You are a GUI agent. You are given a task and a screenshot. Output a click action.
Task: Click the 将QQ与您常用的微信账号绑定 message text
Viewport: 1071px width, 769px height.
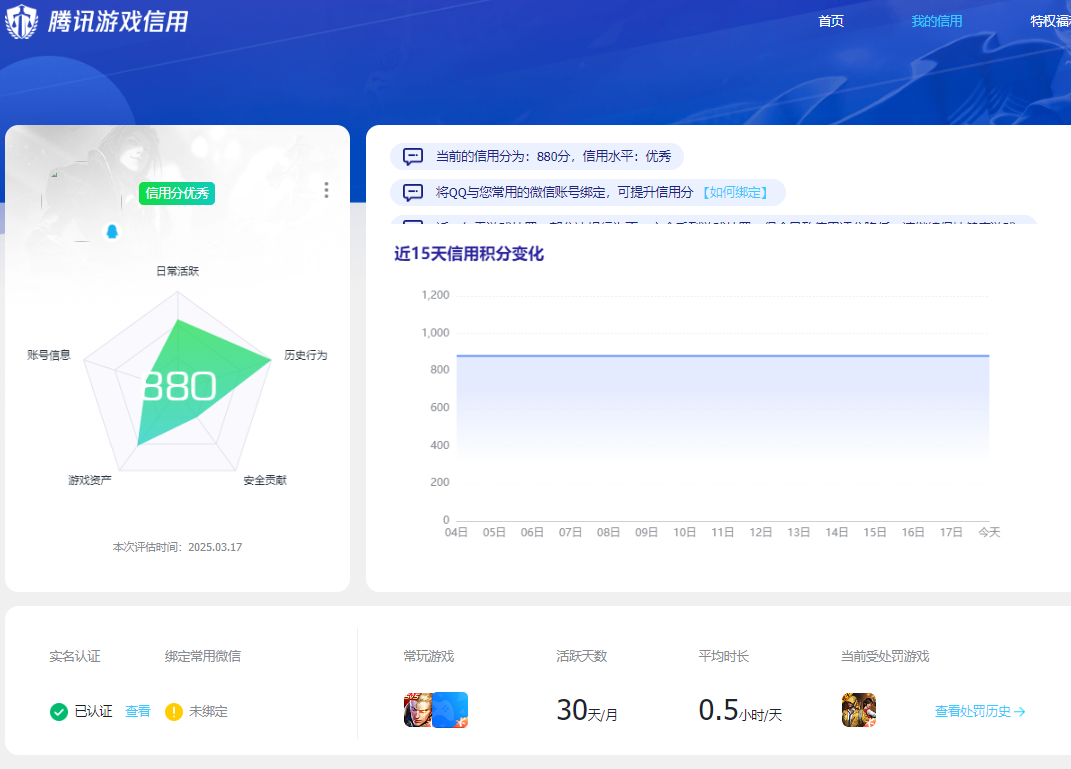(564, 193)
